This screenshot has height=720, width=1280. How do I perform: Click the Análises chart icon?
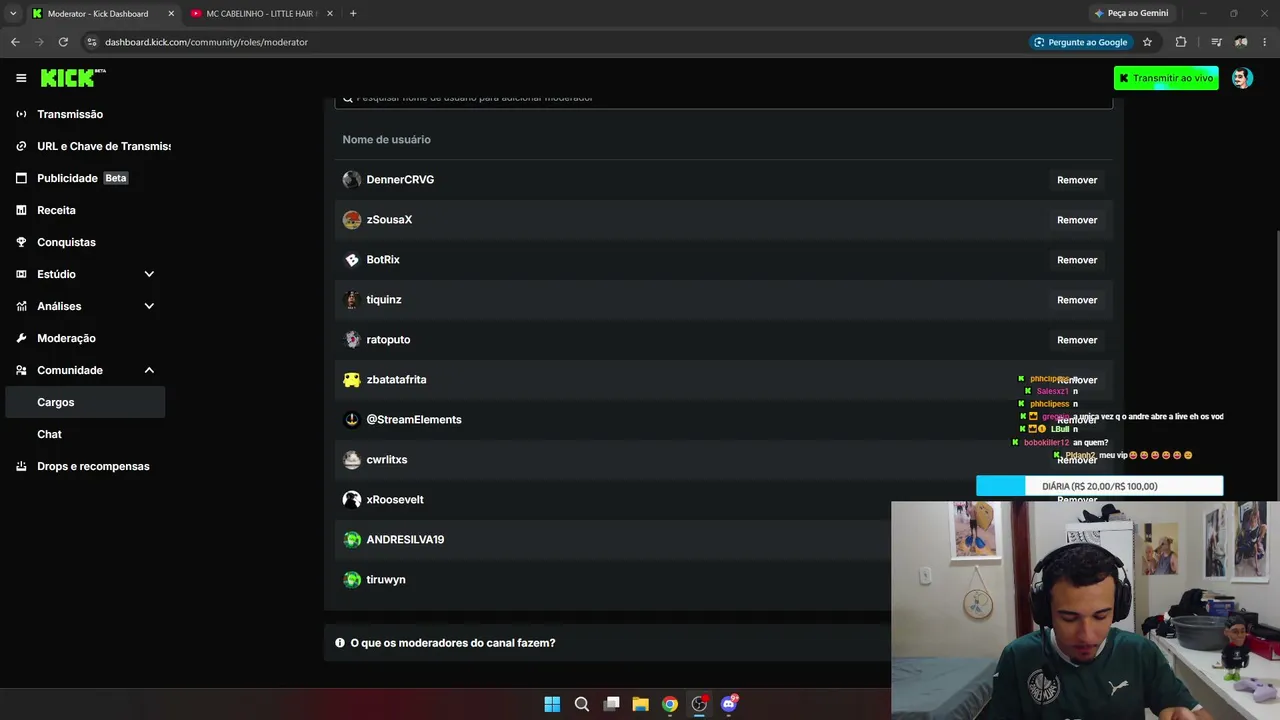(21, 306)
